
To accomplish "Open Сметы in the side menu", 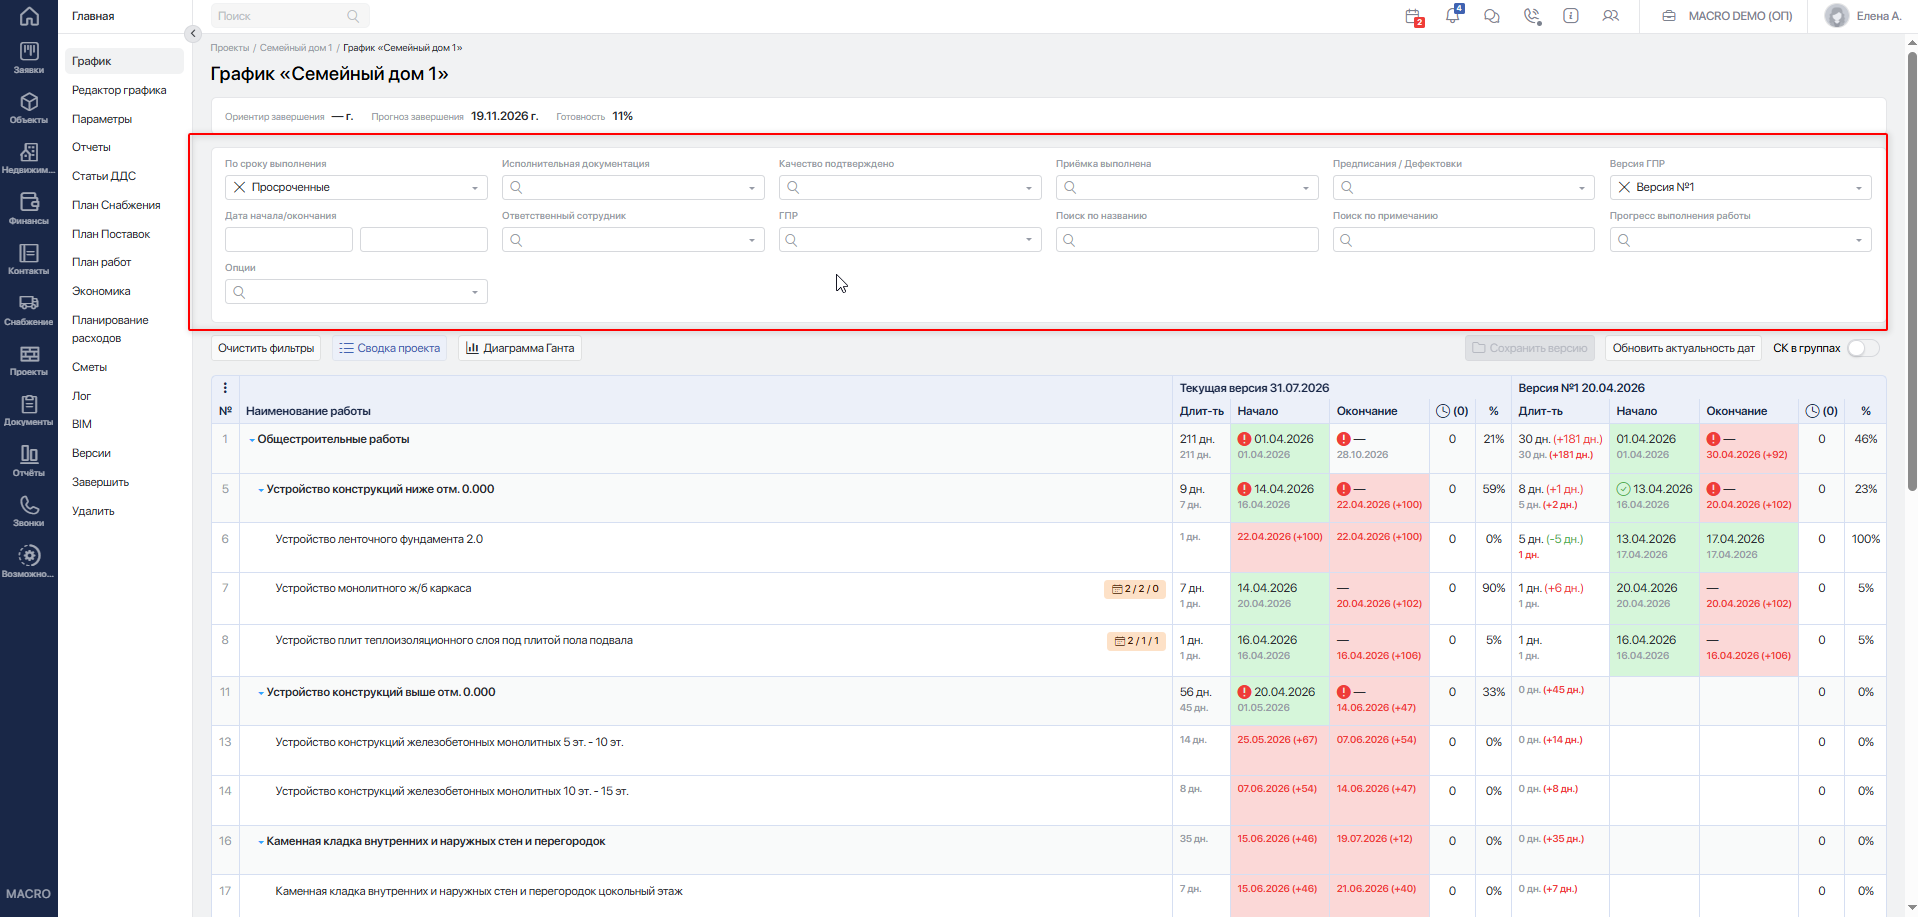I will [89, 367].
